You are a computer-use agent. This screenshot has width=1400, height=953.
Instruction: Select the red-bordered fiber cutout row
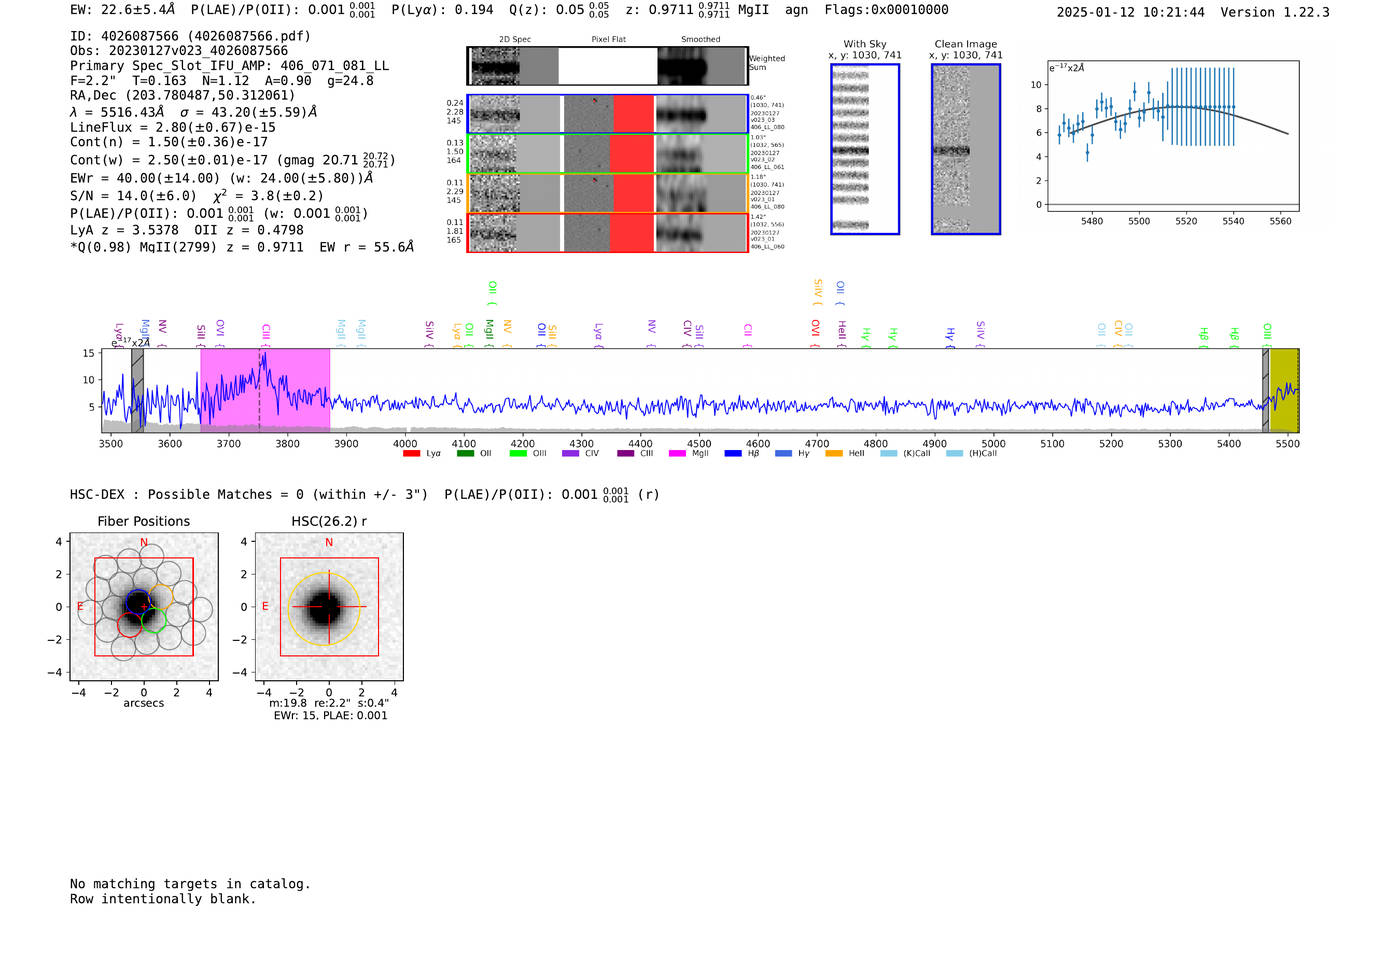click(607, 233)
